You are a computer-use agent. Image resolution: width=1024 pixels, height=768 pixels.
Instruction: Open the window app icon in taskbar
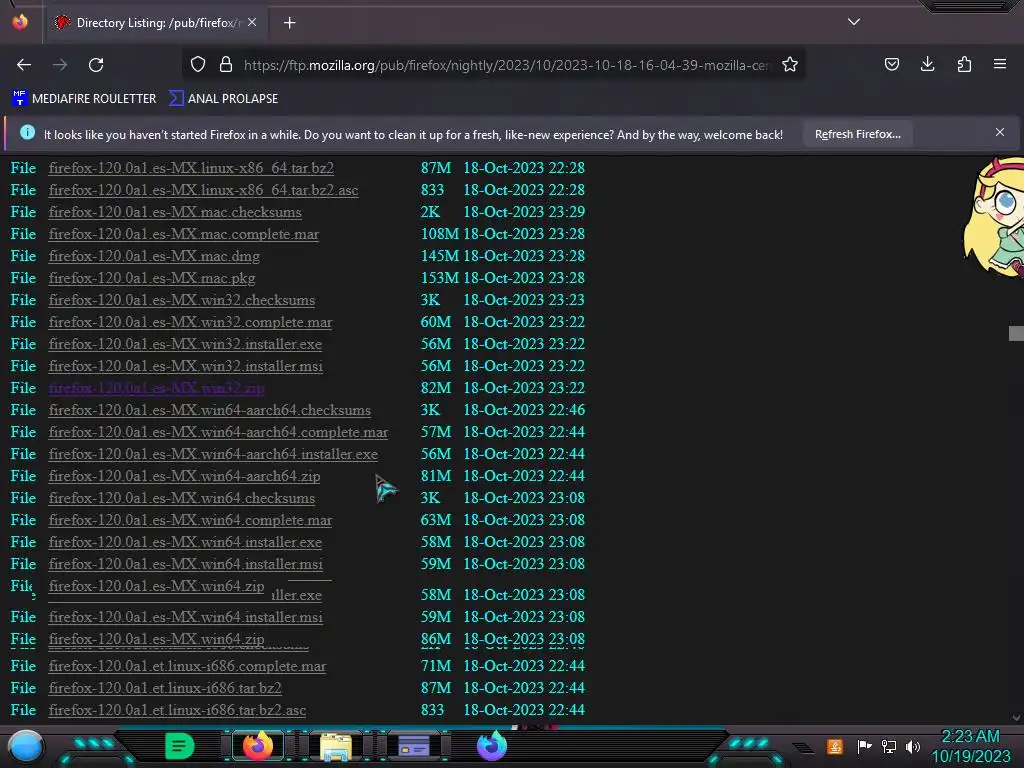point(414,746)
